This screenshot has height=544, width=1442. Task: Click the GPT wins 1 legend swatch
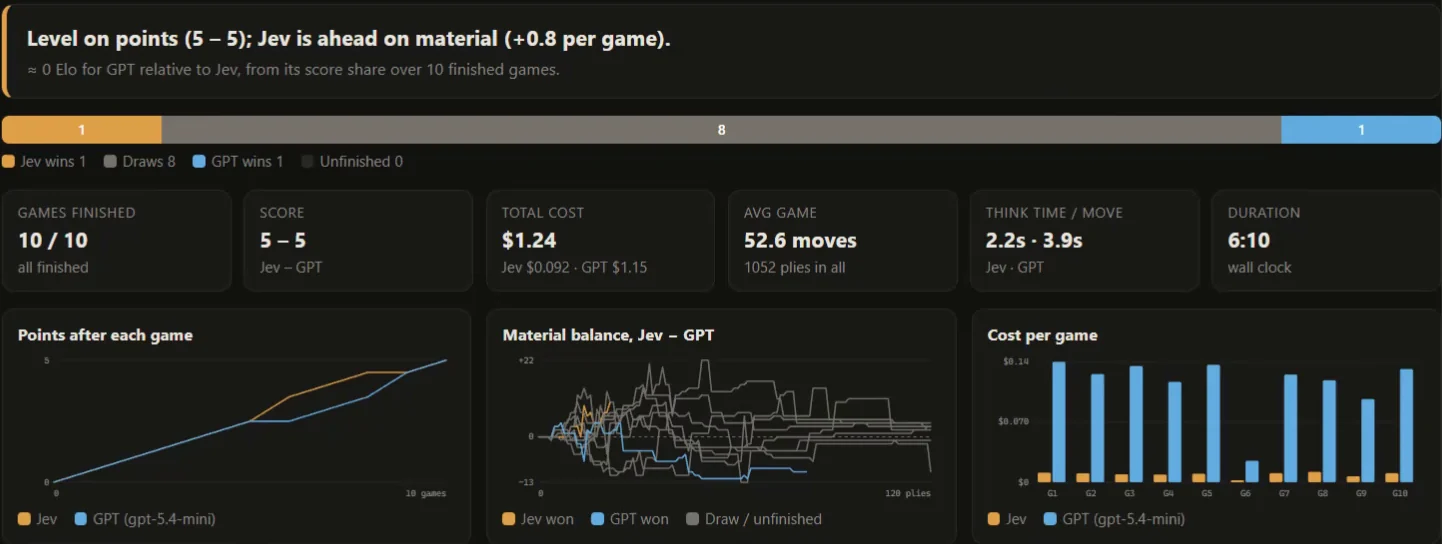coord(200,161)
